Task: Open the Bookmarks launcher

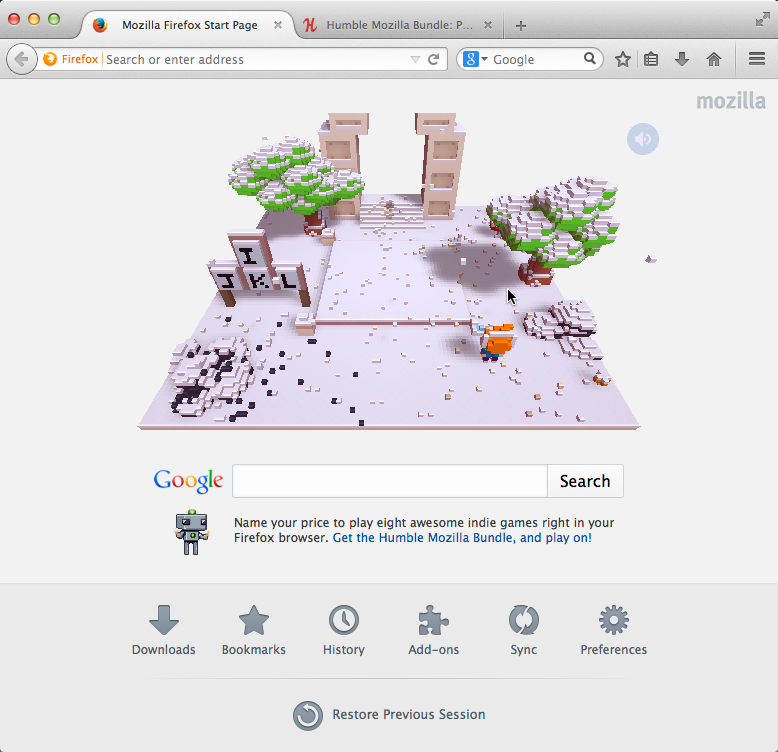Action: click(254, 630)
